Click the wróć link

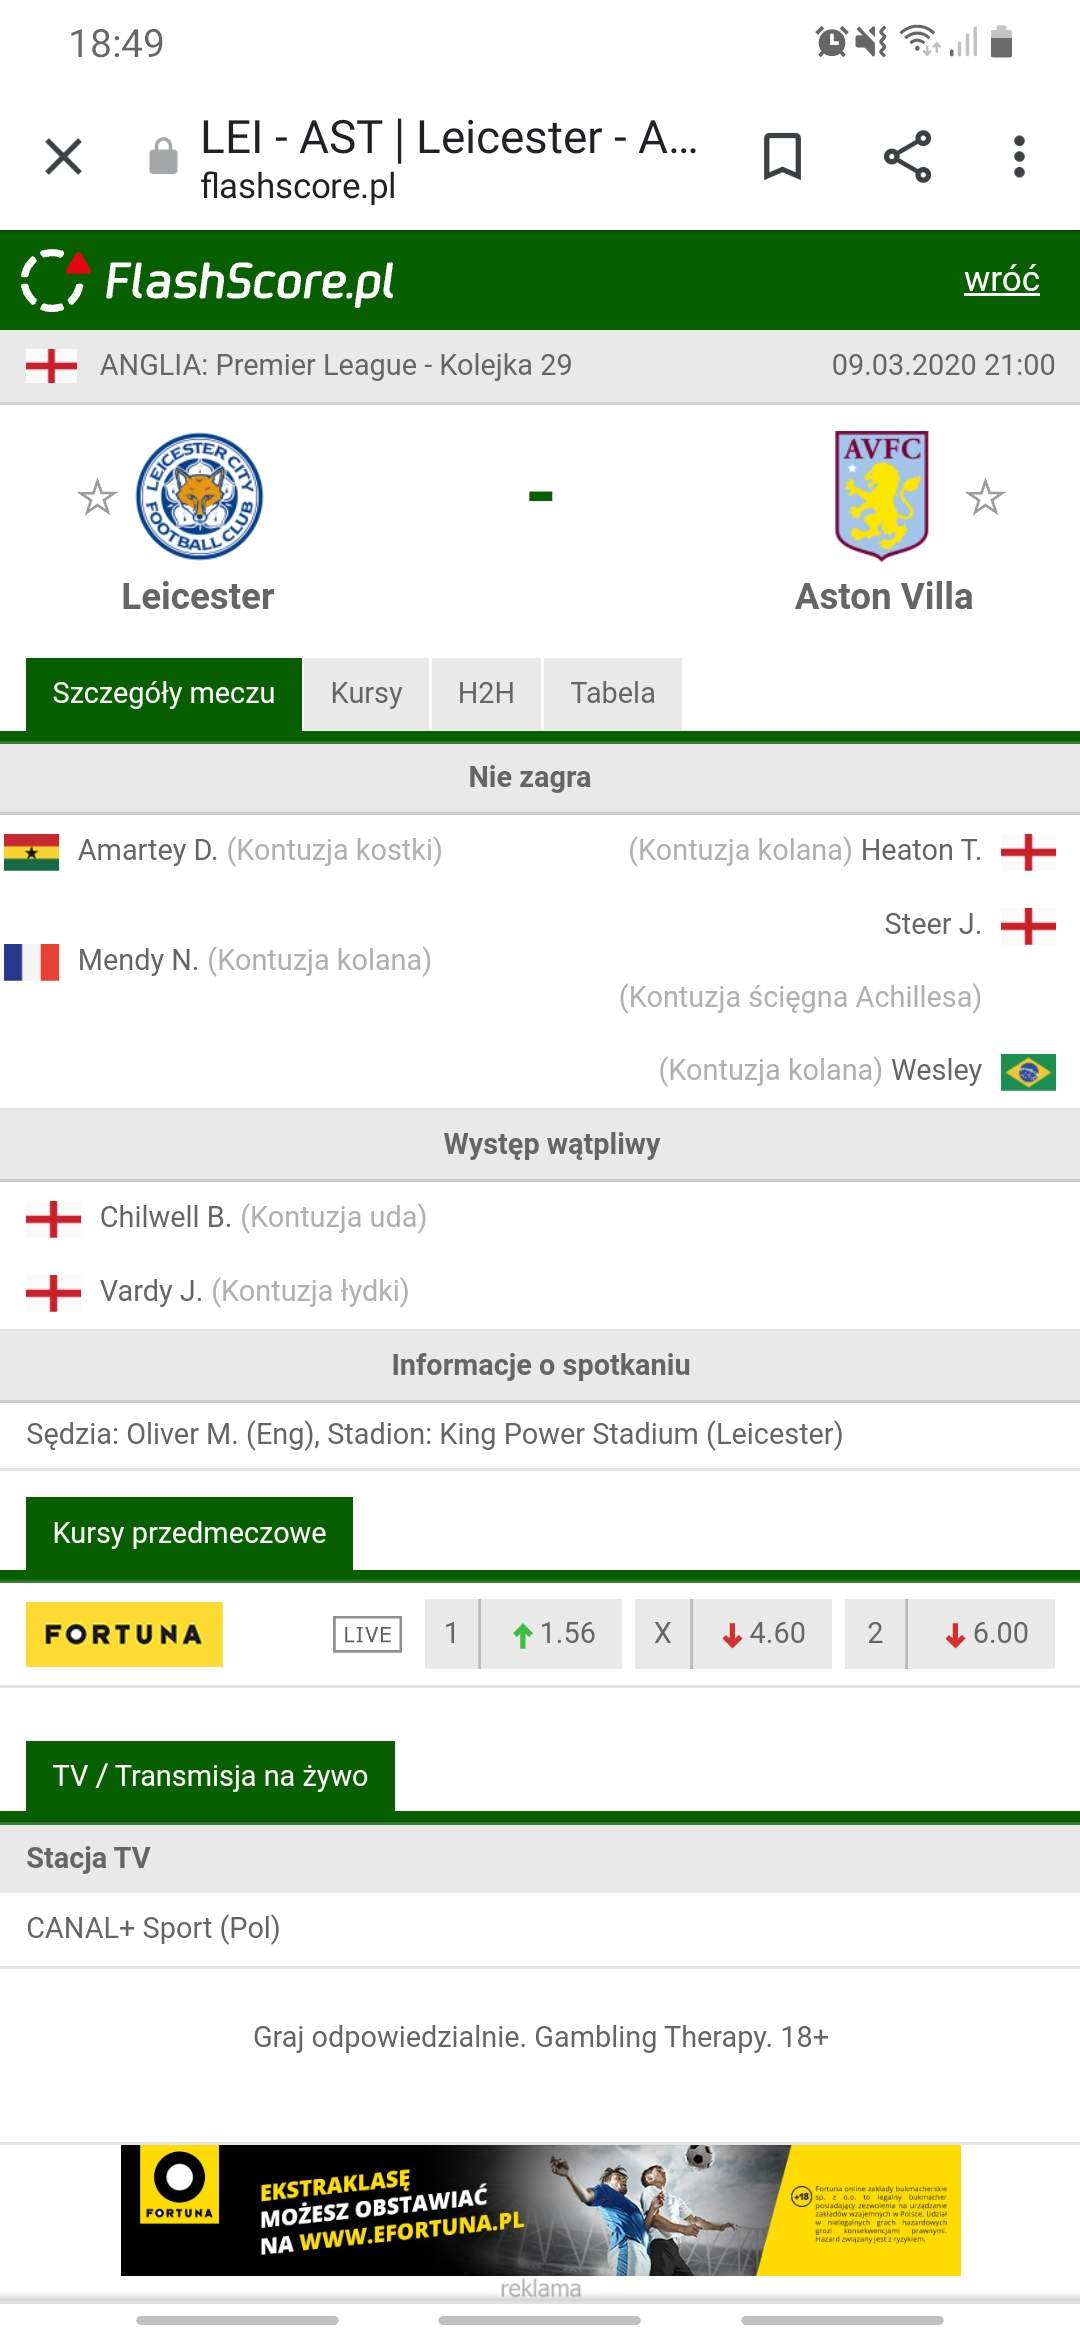1001,279
